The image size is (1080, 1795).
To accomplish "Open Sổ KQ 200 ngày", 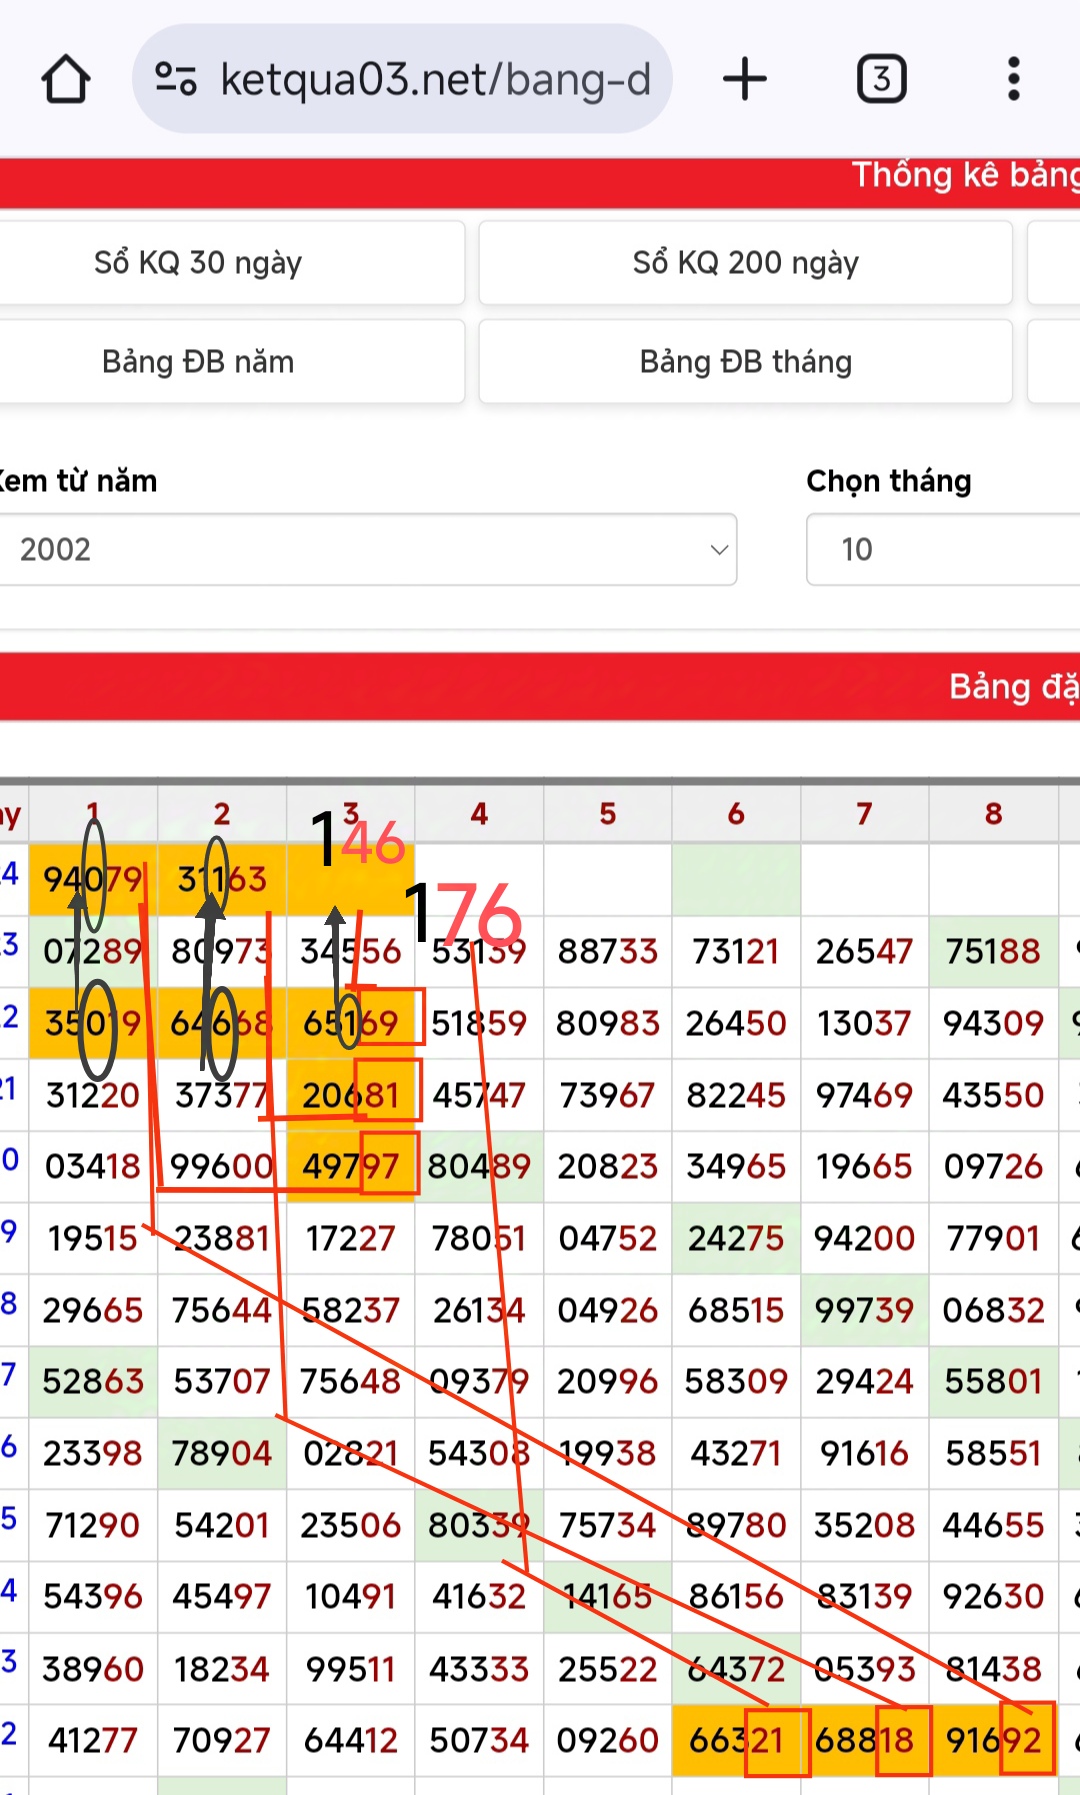I will pos(745,263).
